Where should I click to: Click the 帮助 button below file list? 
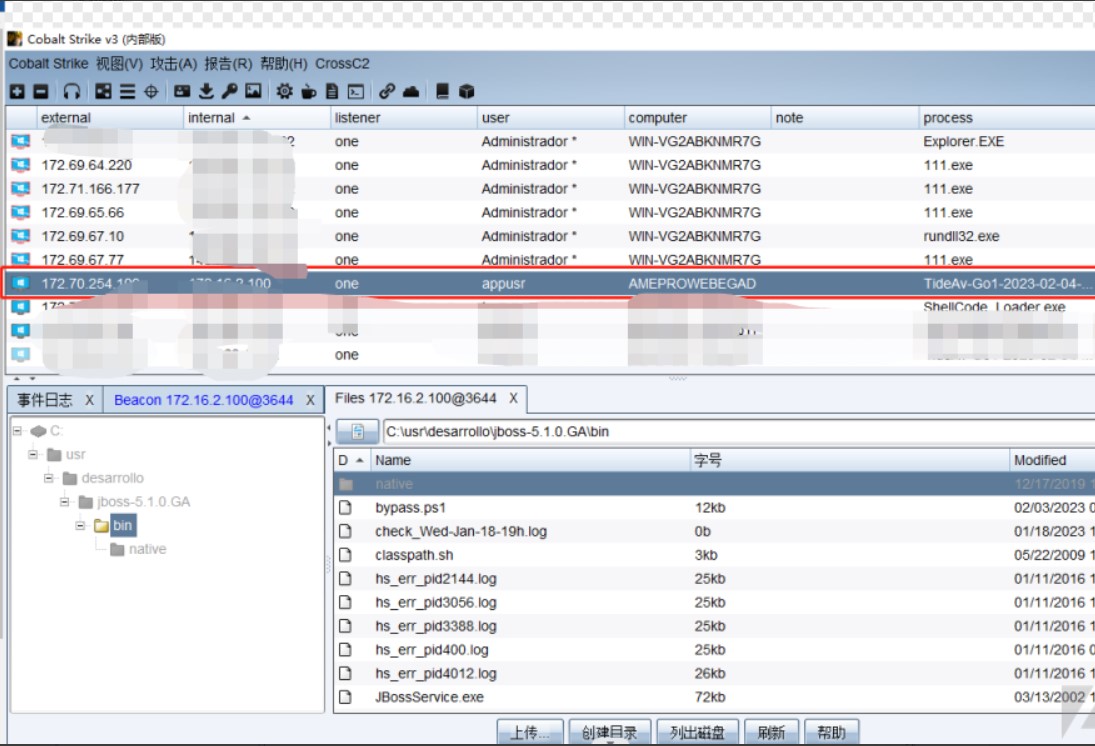point(832,732)
